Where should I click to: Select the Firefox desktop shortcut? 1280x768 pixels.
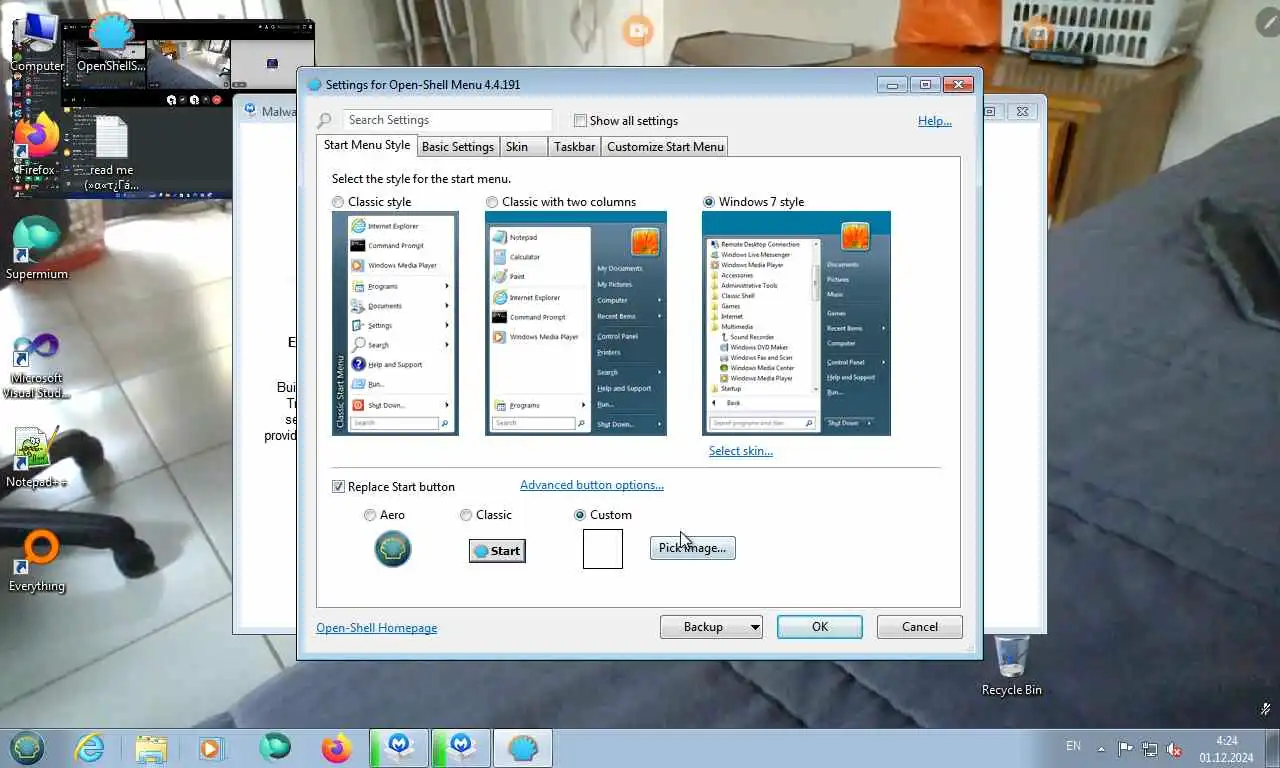click(x=36, y=146)
